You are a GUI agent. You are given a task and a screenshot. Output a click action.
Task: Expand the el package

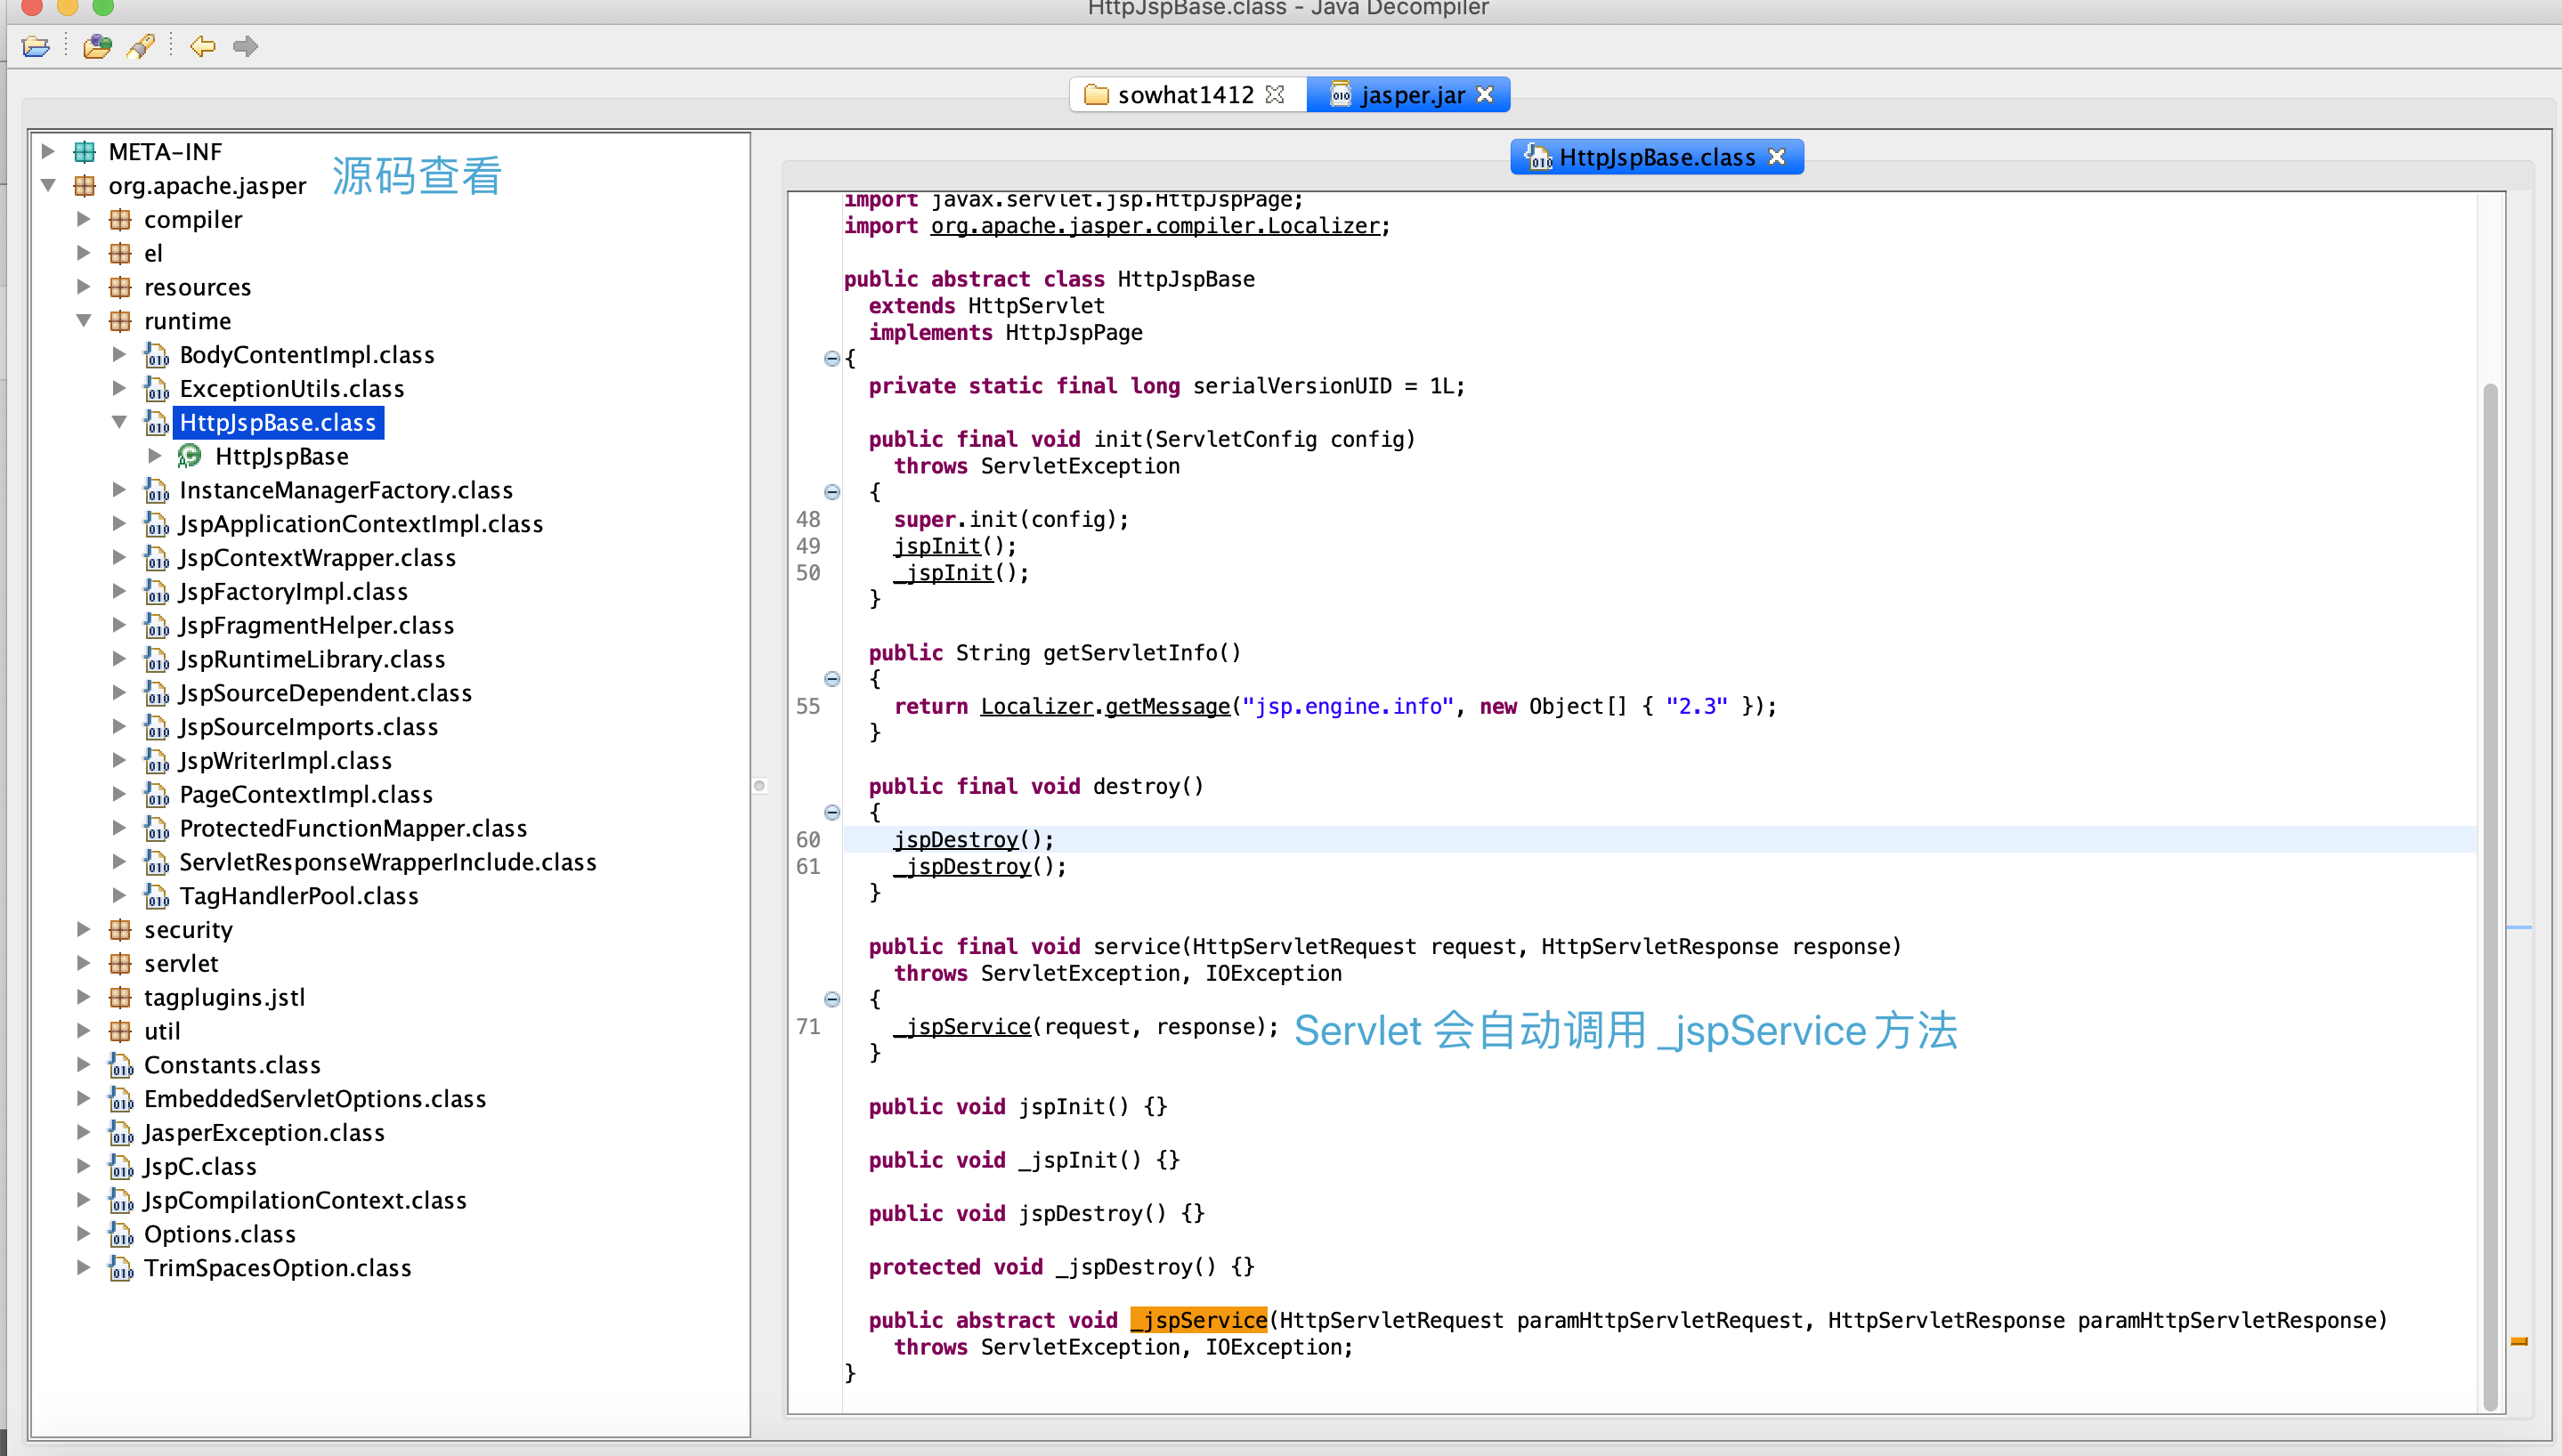(x=84, y=253)
